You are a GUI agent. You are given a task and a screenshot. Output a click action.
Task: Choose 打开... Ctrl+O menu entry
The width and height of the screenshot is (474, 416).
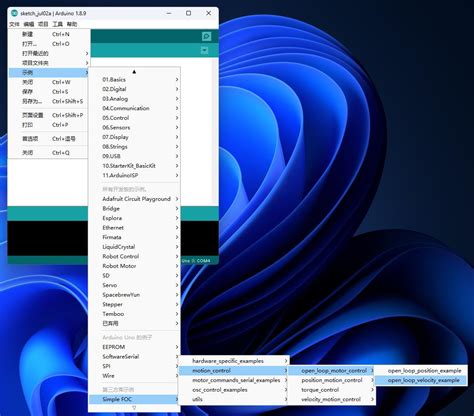[x=49, y=44]
